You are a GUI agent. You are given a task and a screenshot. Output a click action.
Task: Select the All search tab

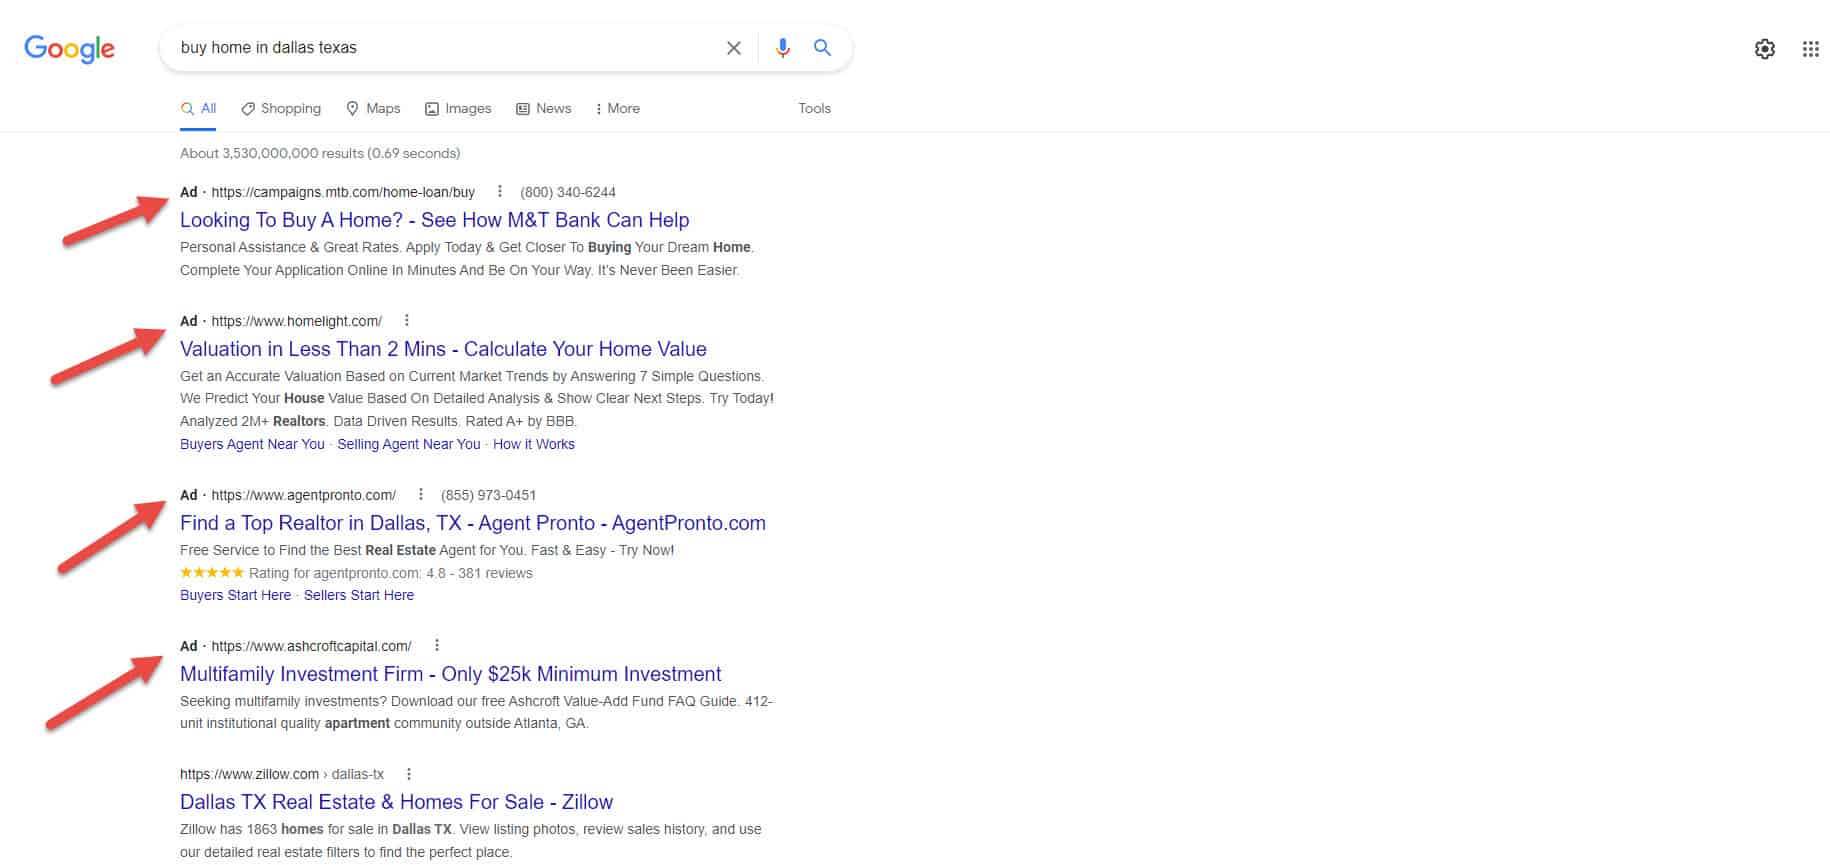[x=198, y=108]
